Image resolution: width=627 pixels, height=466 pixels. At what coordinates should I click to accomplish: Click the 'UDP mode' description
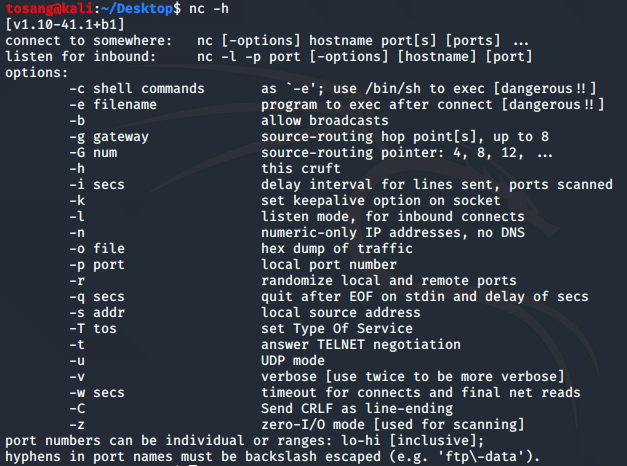tap(293, 360)
